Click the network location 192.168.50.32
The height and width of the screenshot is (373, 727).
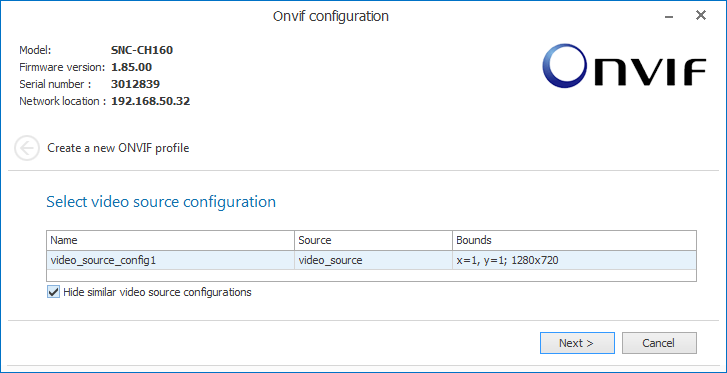tap(151, 101)
